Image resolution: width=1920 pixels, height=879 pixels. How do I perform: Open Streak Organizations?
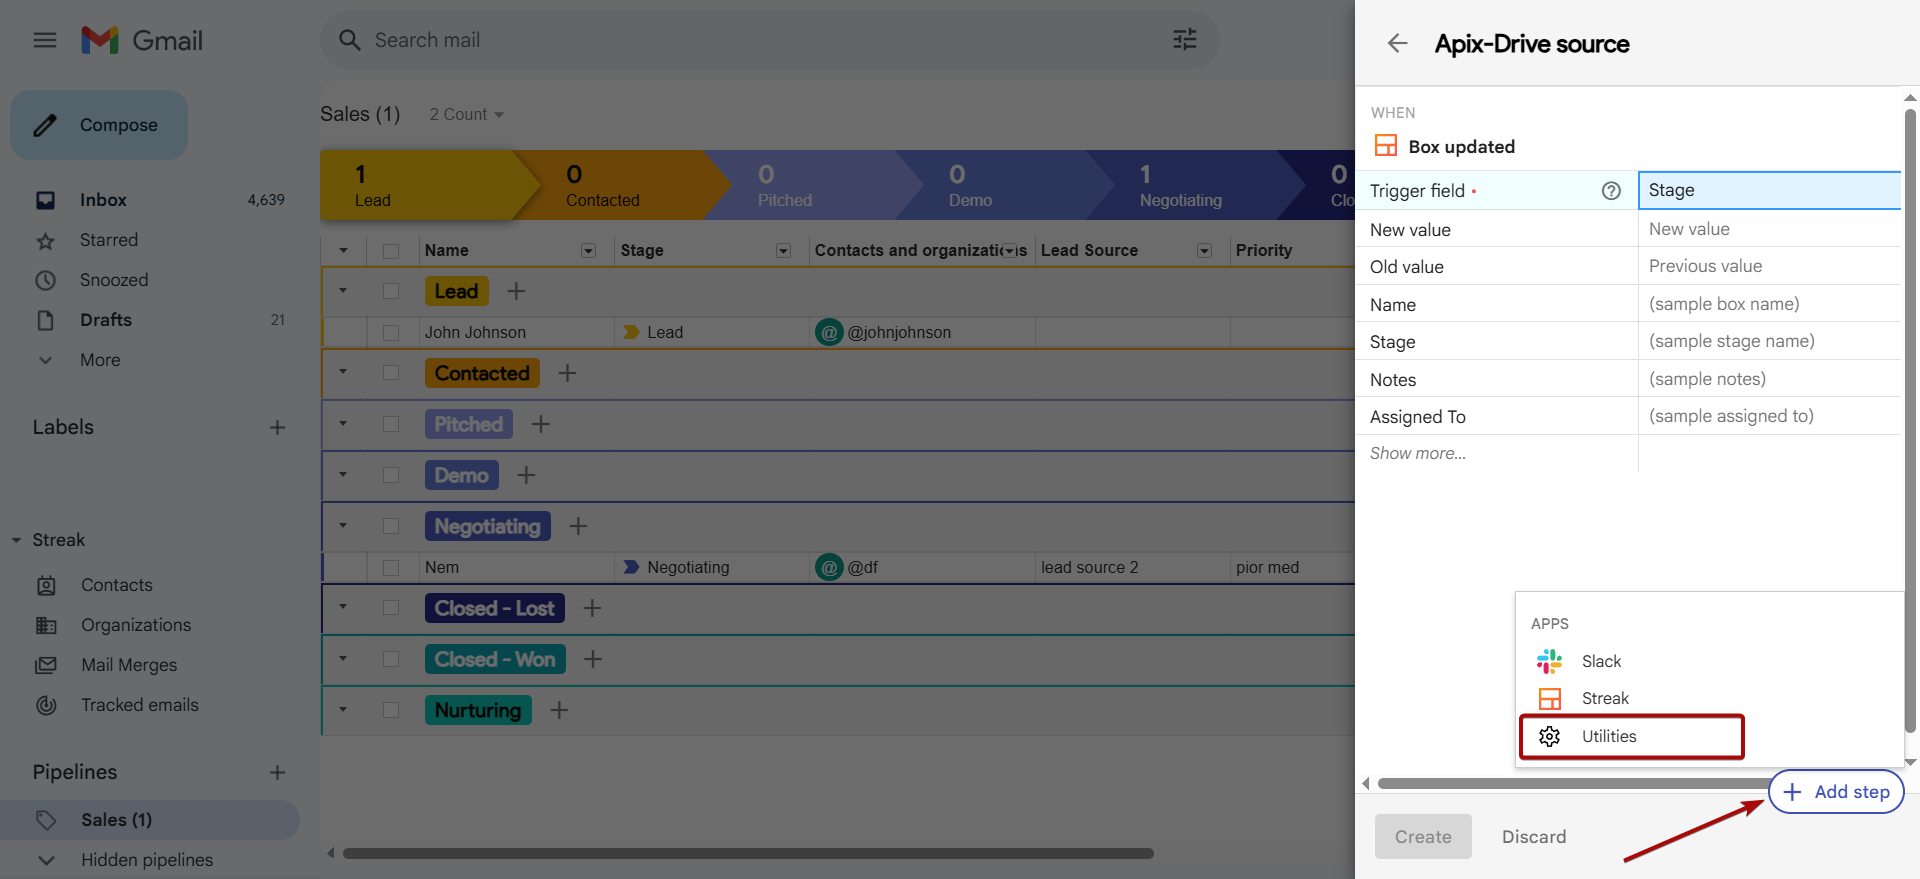(136, 625)
